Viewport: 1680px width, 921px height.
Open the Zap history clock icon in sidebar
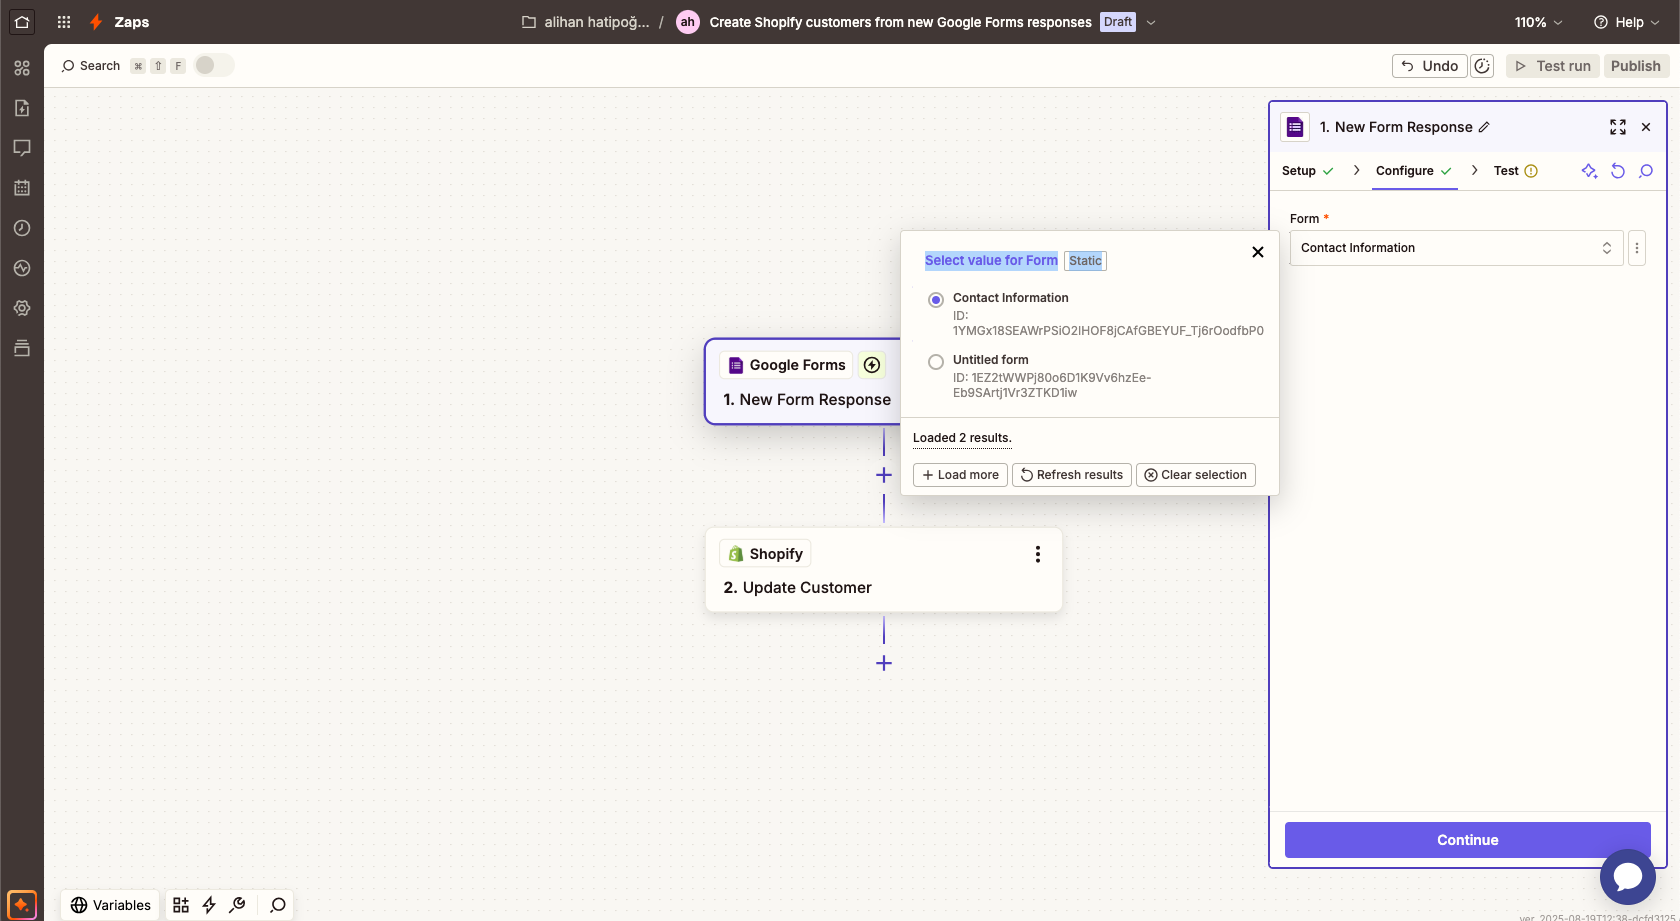click(x=22, y=228)
